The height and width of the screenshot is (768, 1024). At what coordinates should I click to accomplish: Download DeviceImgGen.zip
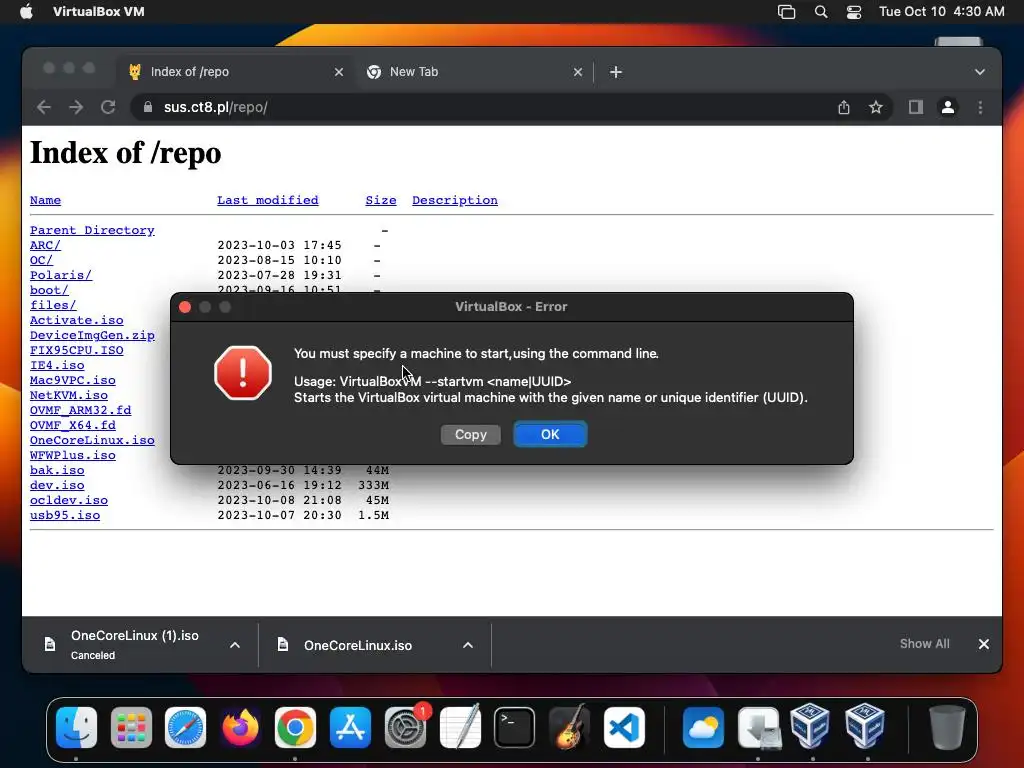(x=92, y=335)
